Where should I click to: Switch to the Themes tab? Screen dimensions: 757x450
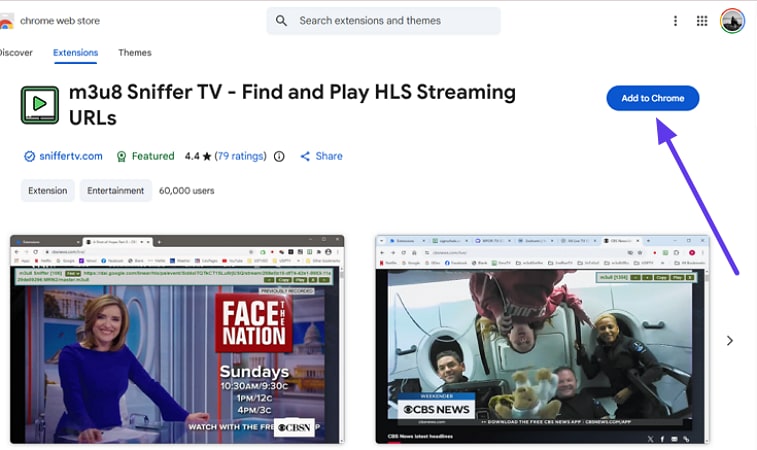135,53
